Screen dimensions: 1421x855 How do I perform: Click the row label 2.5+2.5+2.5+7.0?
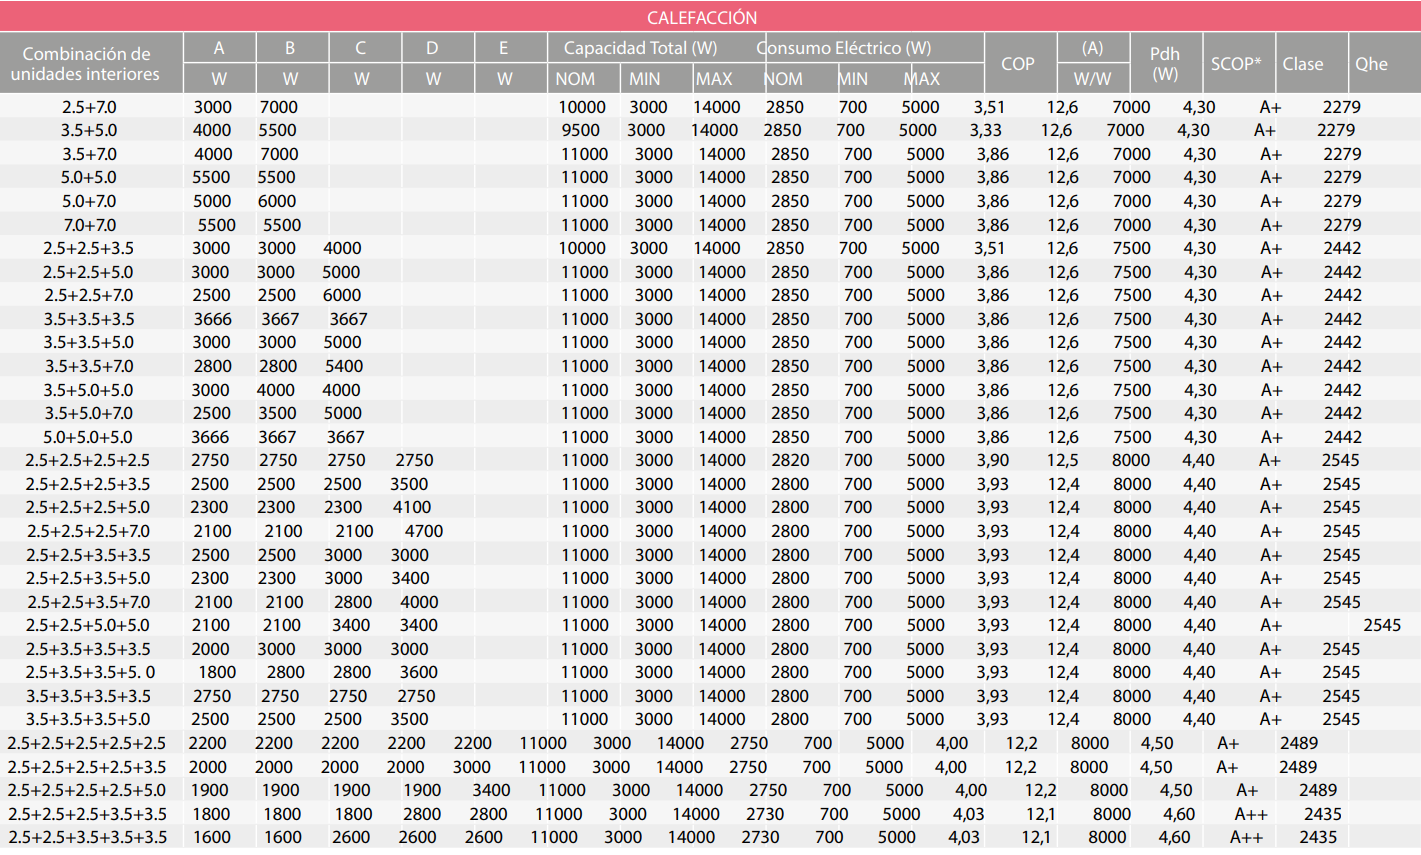click(x=88, y=531)
